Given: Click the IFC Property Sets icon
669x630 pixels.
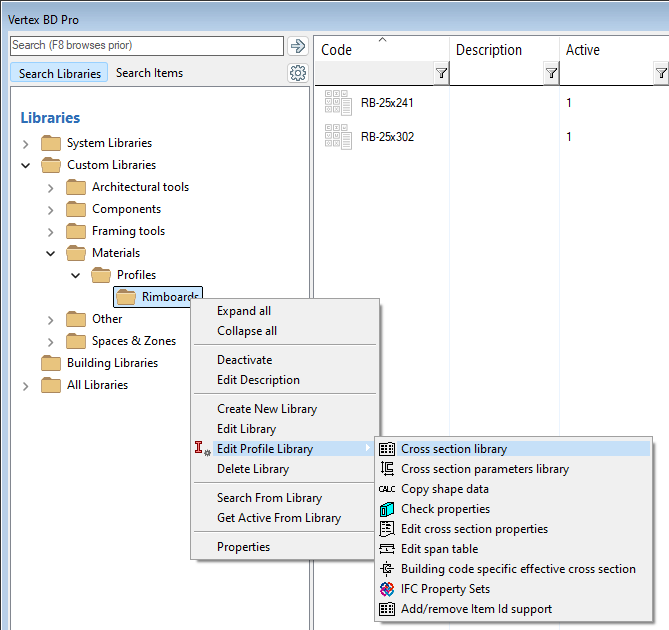Looking at the screenshot, I should coord(386,589).
